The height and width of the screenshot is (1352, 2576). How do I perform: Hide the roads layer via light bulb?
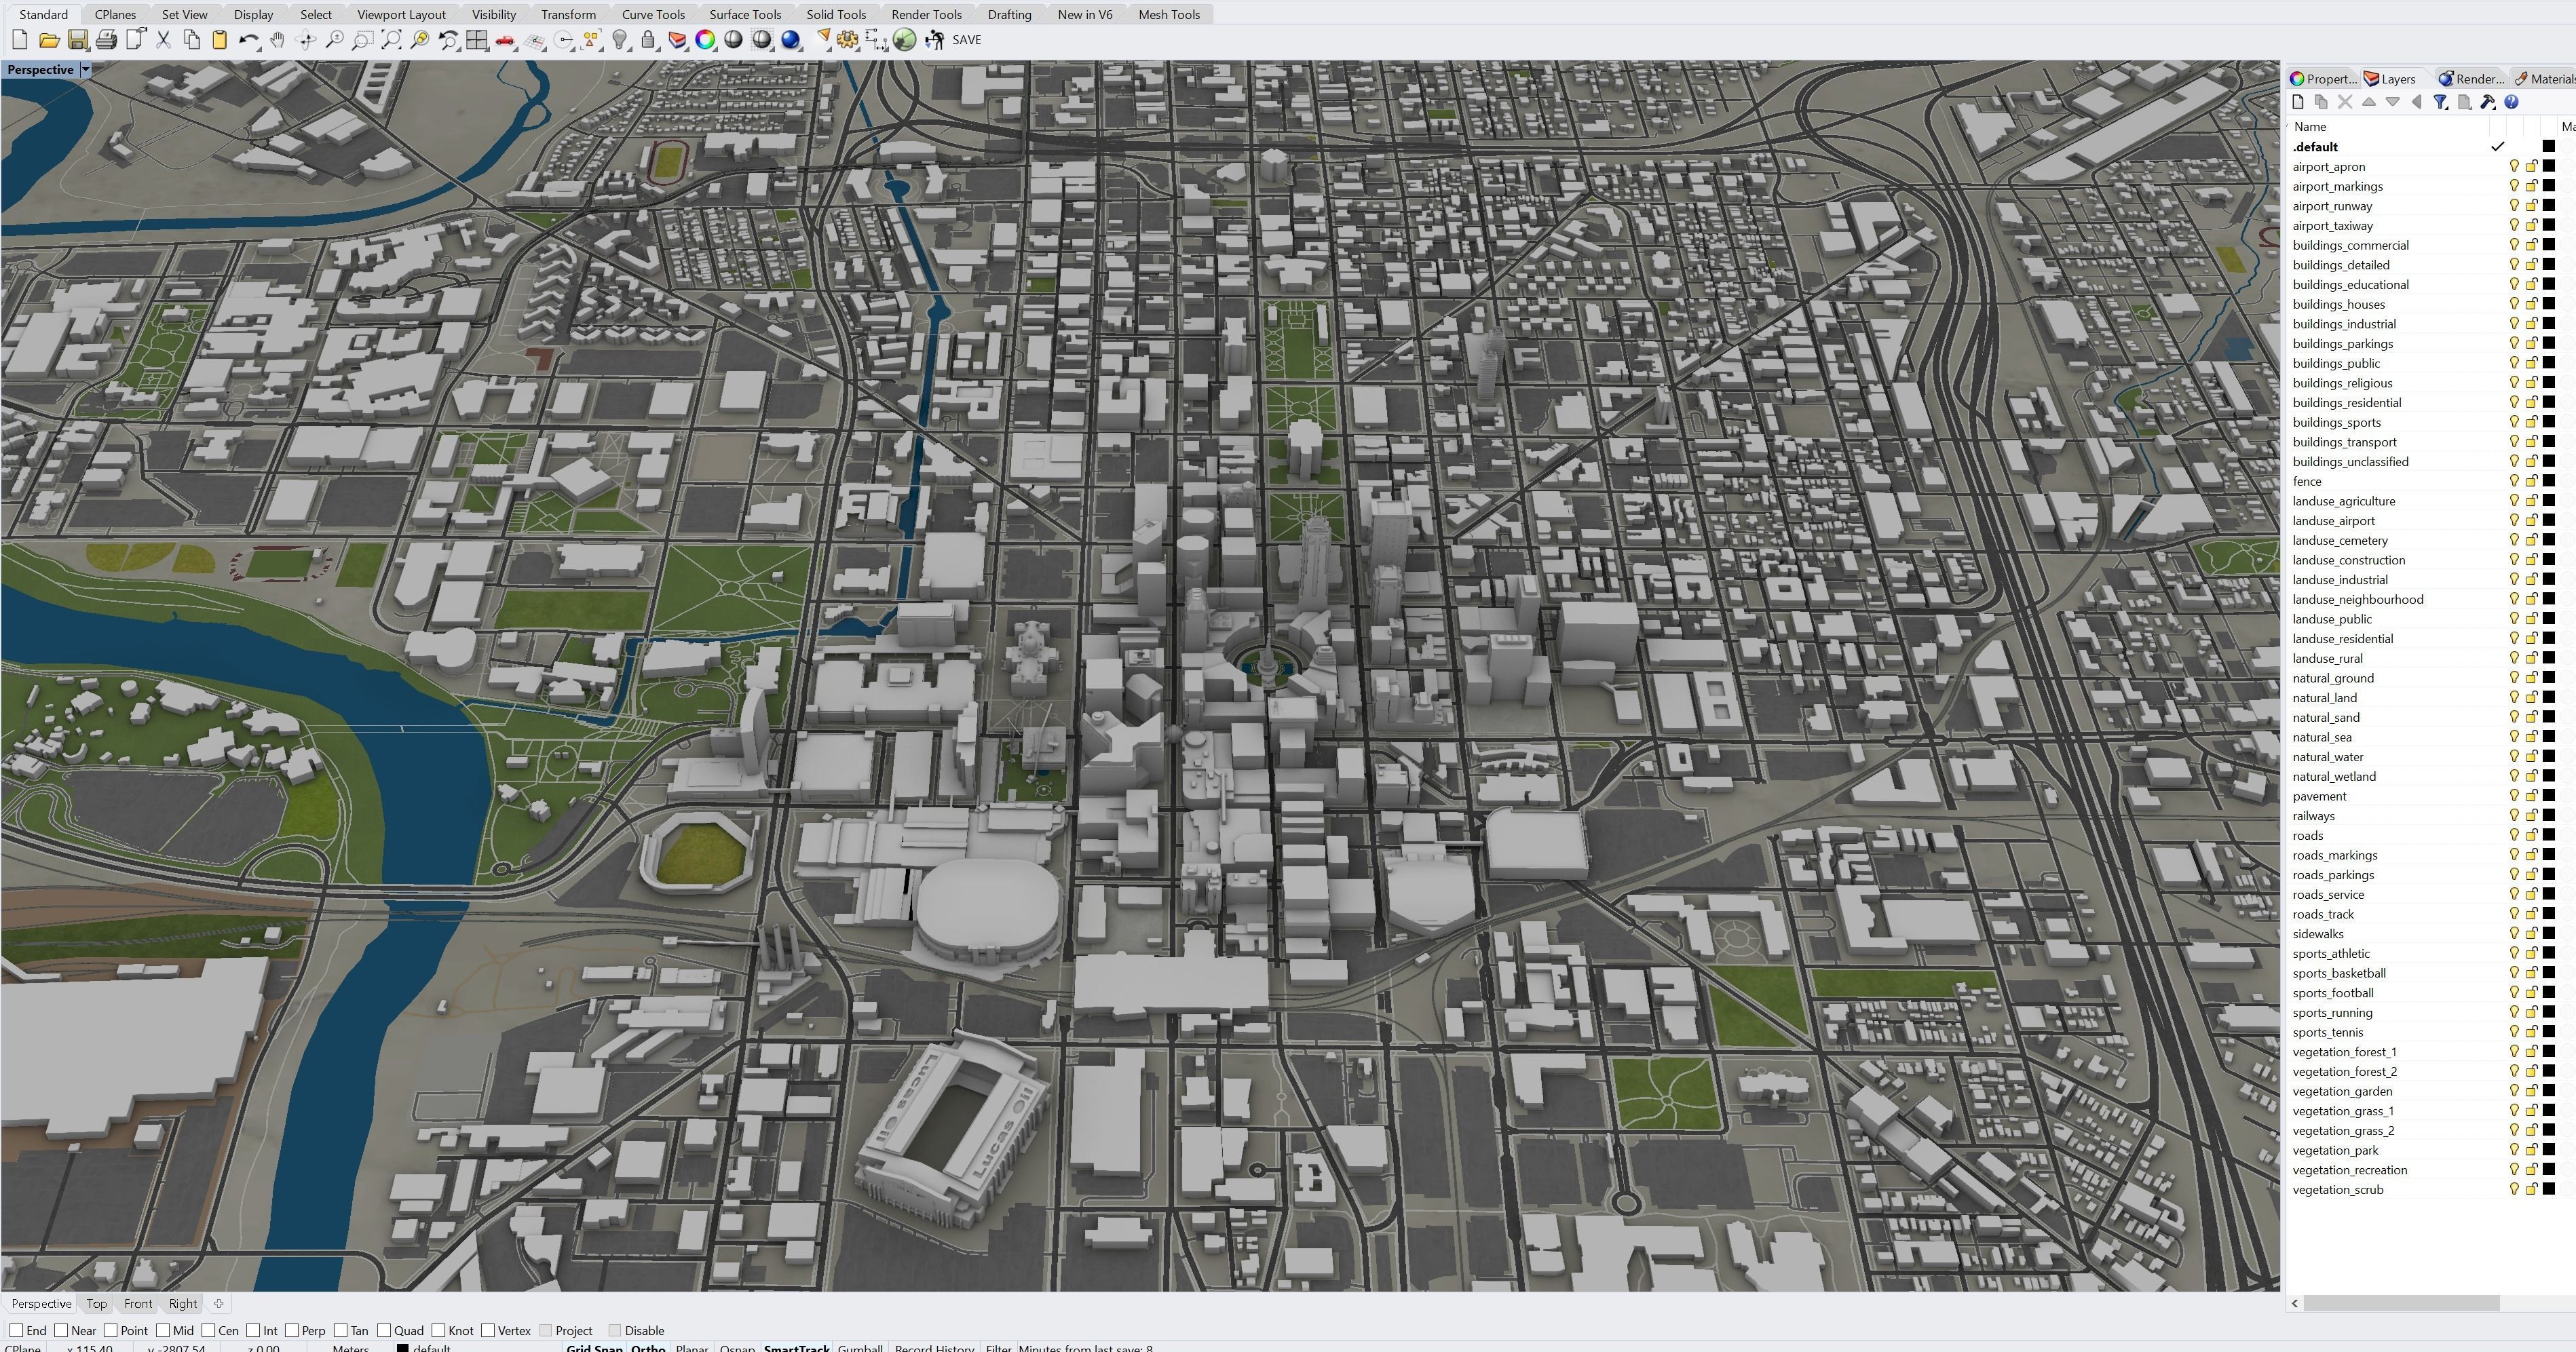[x=2514, y=835]
